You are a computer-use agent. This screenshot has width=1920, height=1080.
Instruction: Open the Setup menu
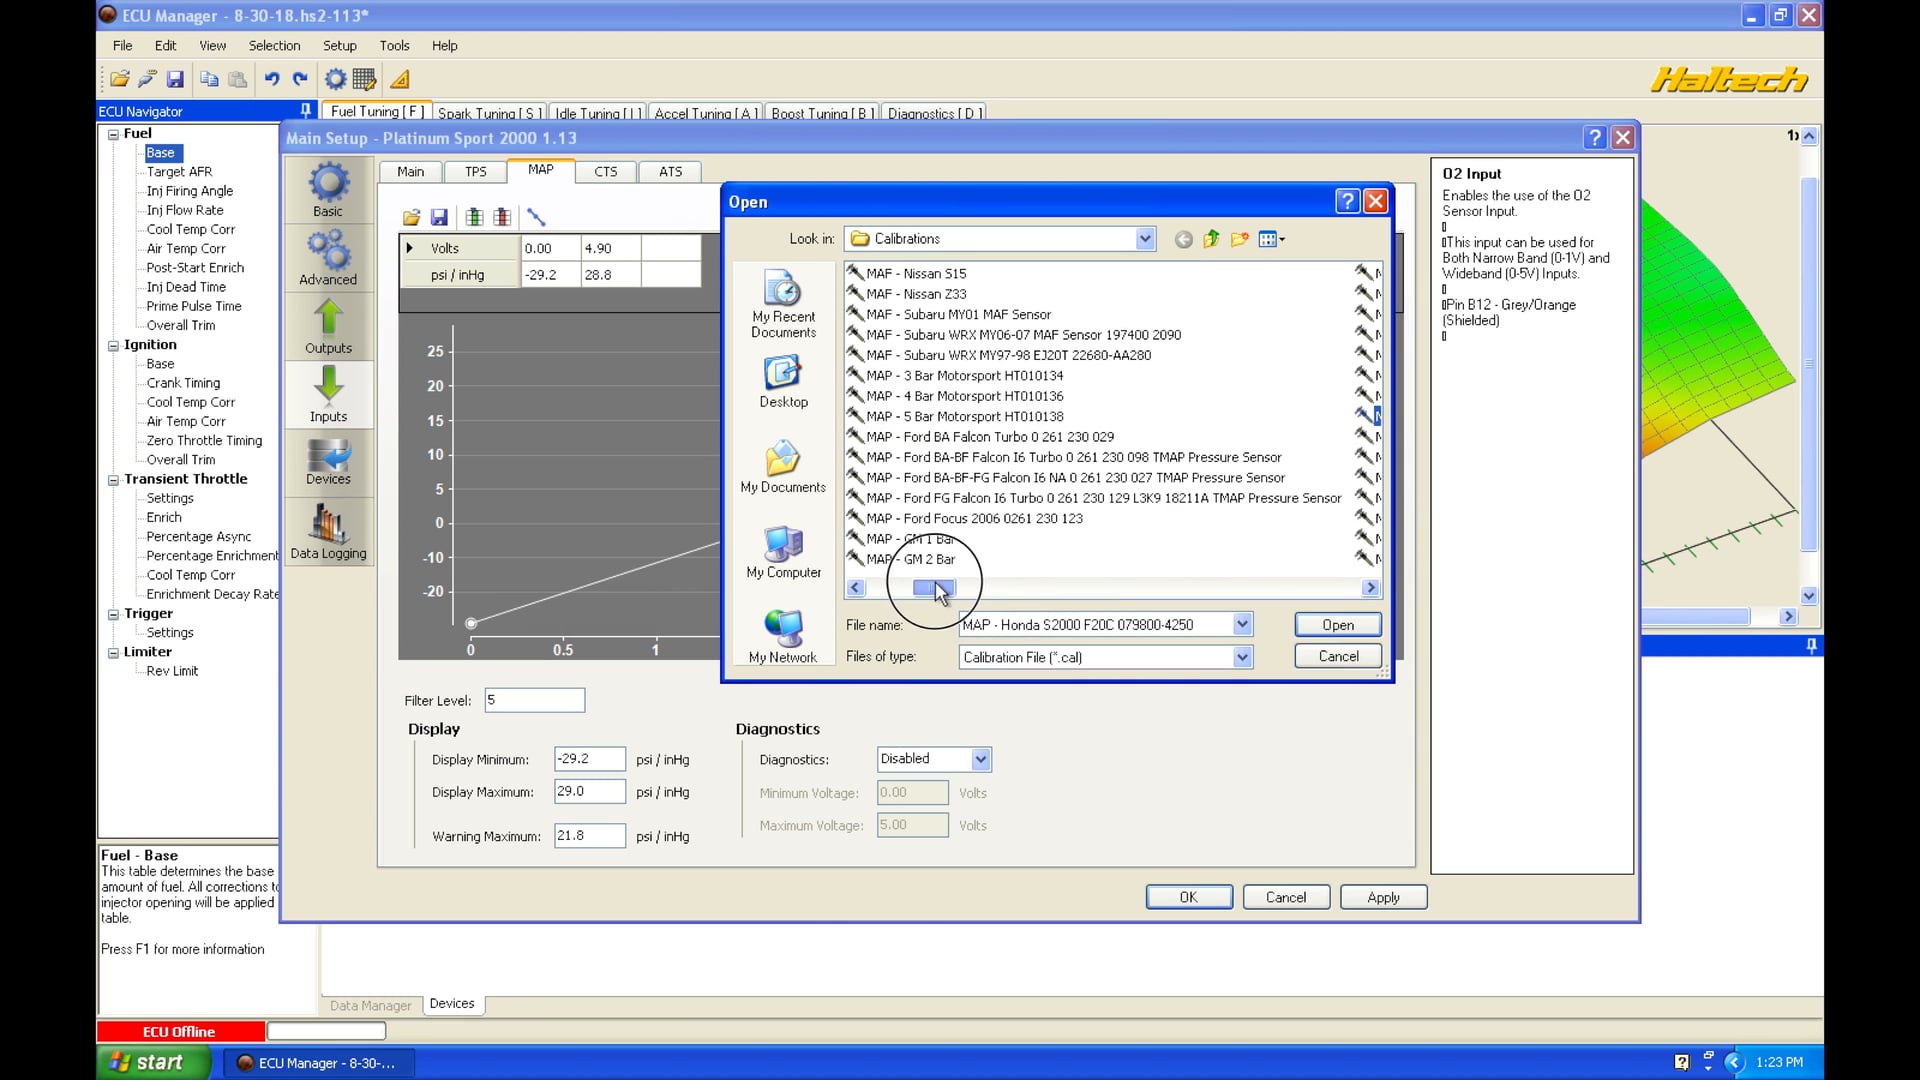[340, 45]
